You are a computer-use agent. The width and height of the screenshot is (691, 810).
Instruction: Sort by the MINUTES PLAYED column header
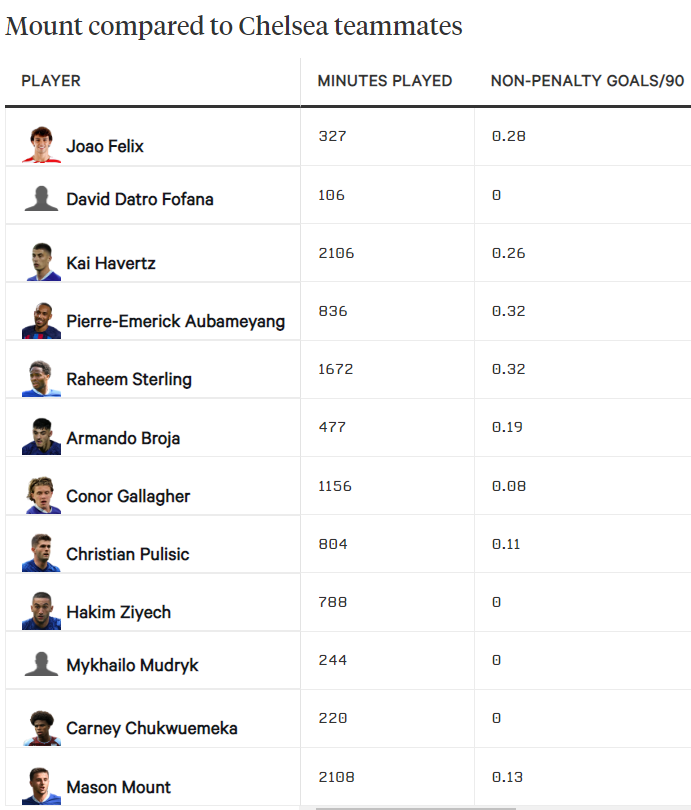(385, 81)
